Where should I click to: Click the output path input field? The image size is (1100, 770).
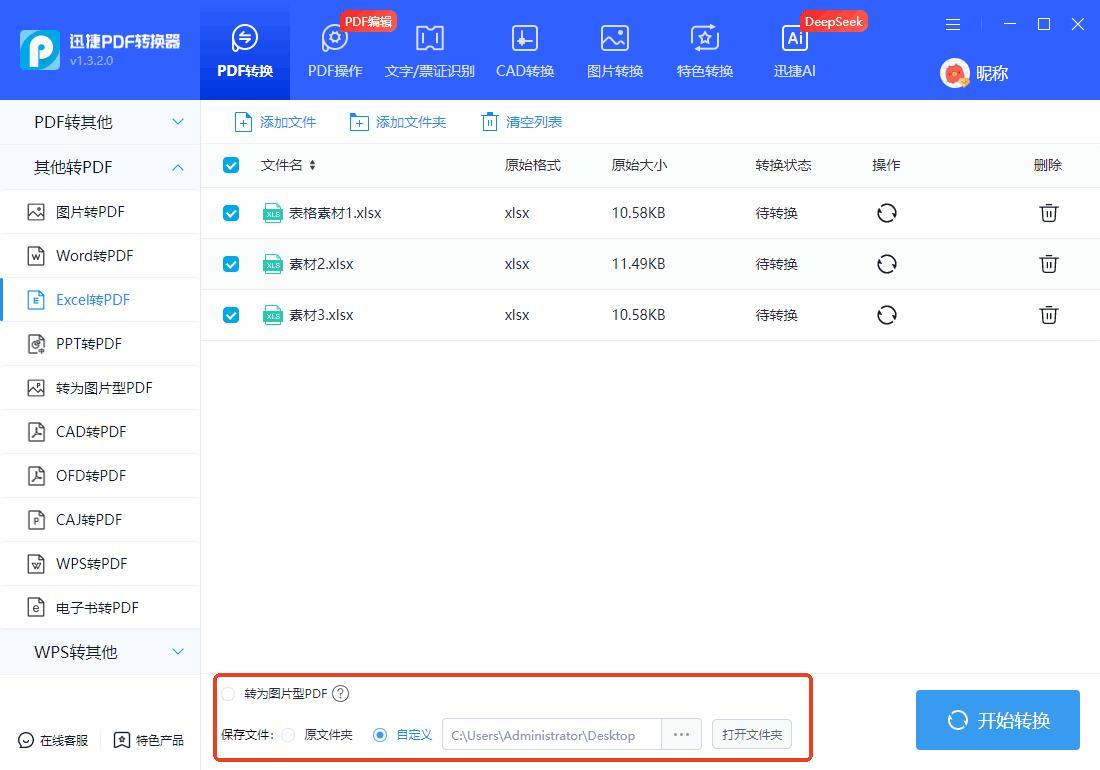pyautogui.click(x=551, y=735)
